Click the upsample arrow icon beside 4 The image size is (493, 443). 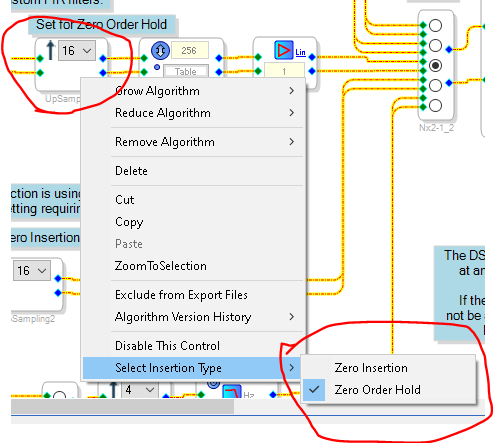(x=113, y=390)
